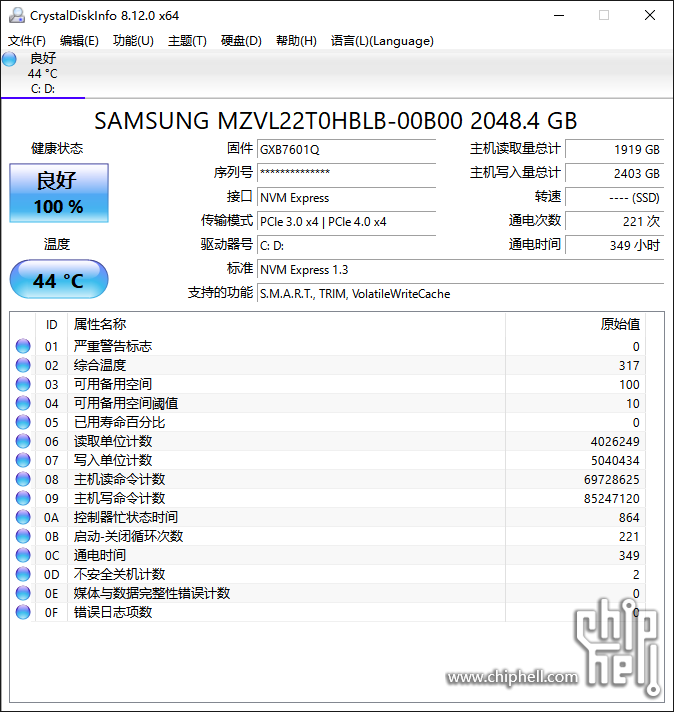Click the standard field NVM Express 1.3
This screenshot has height=712, width=674.
click(461, 270)
